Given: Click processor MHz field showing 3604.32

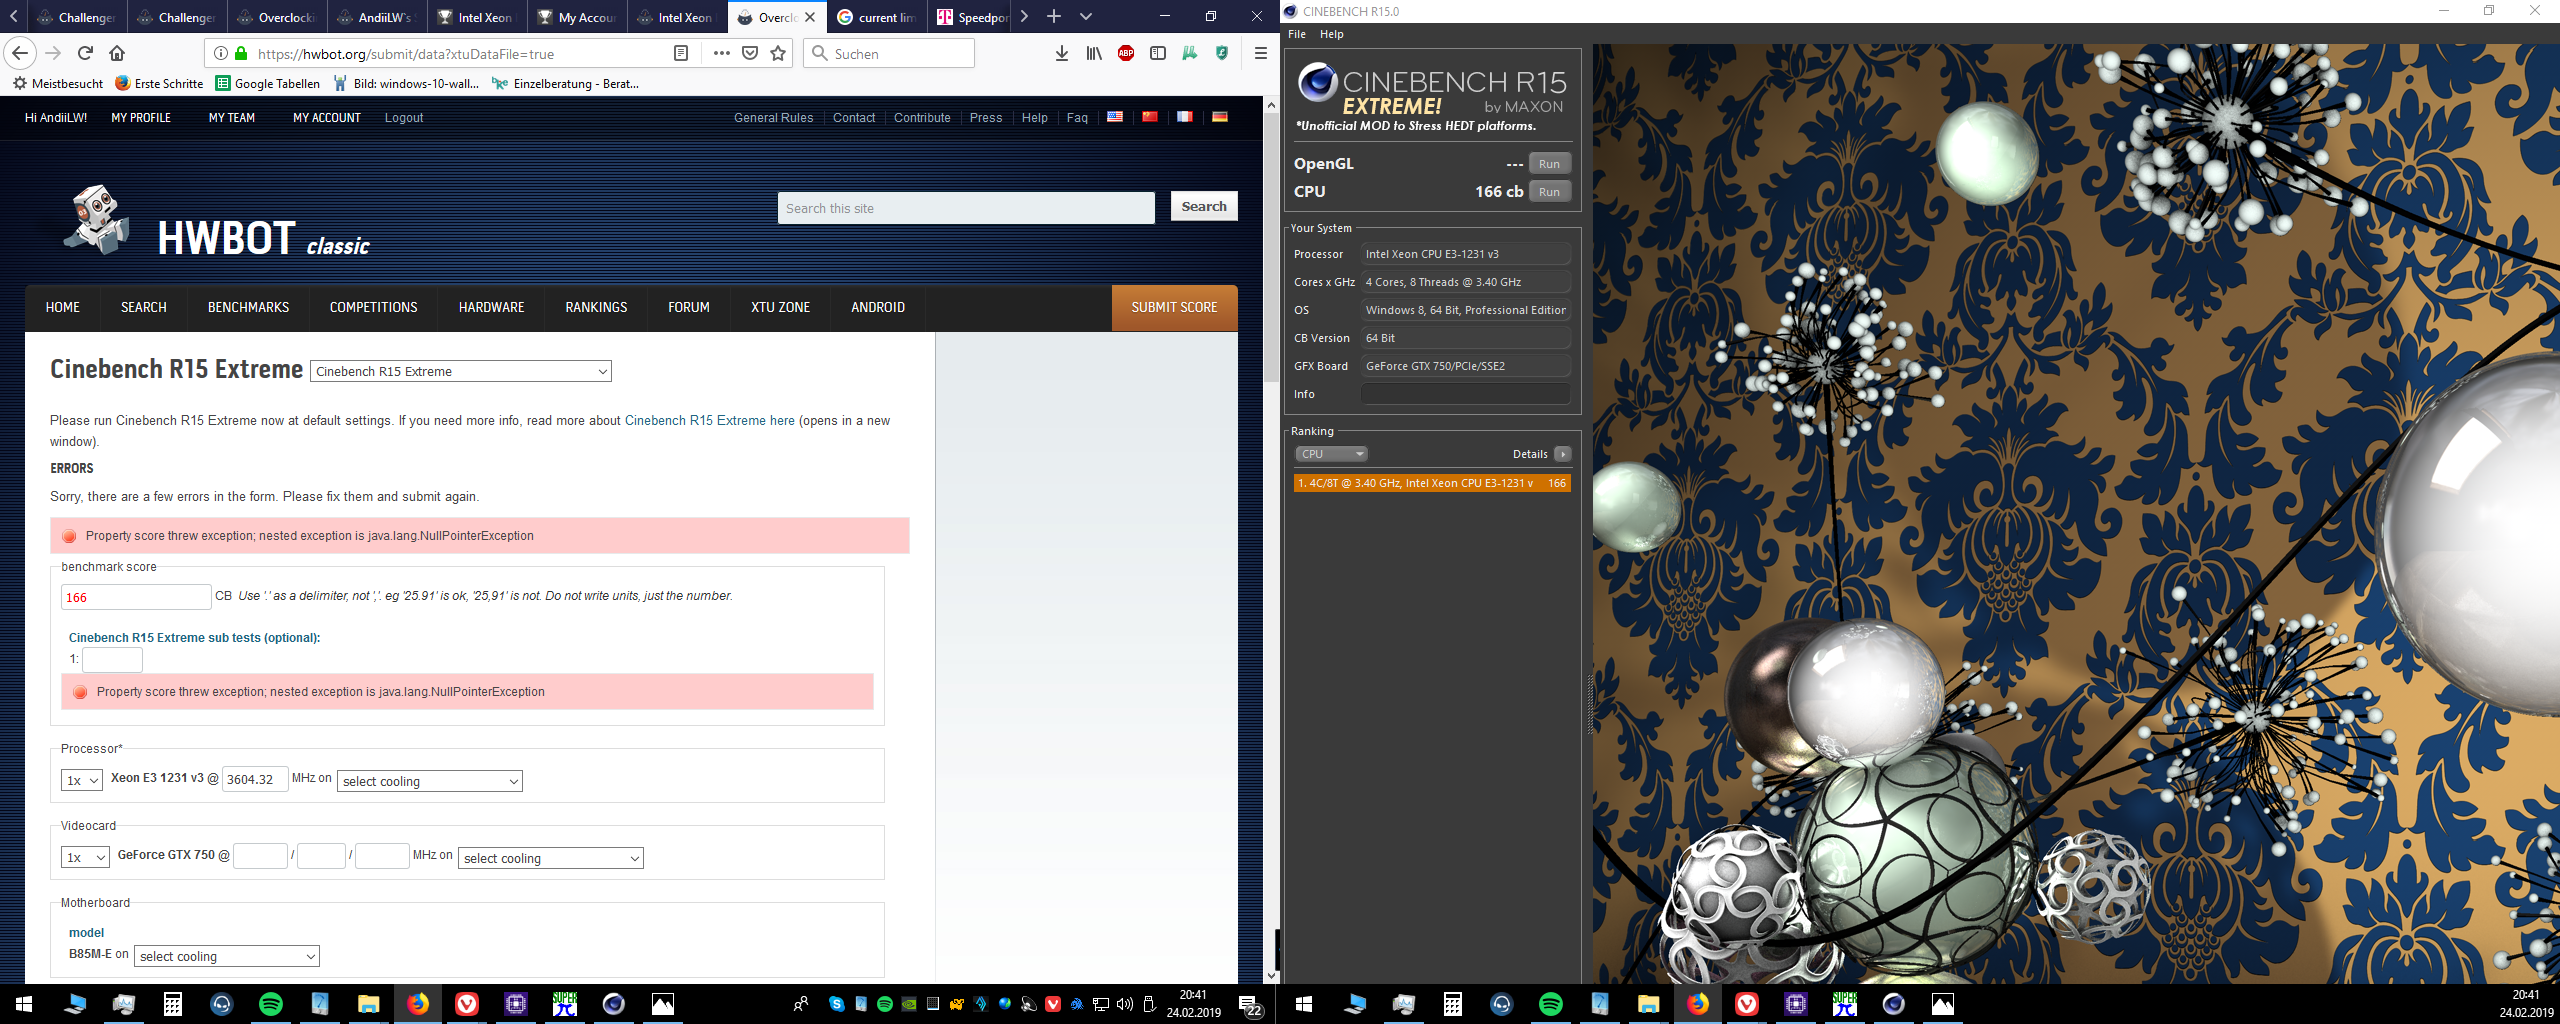Looking at the screenshot, I should tap(255, 779).
